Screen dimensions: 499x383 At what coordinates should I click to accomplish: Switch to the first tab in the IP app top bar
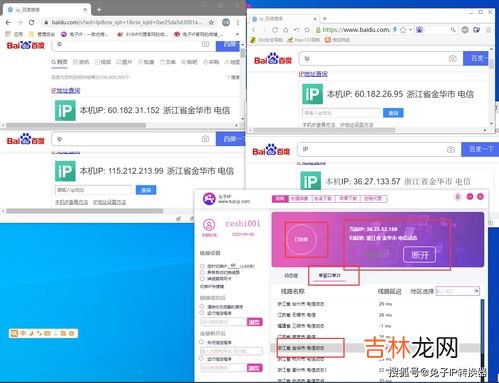pyautogui.click(x=280, y=199)
